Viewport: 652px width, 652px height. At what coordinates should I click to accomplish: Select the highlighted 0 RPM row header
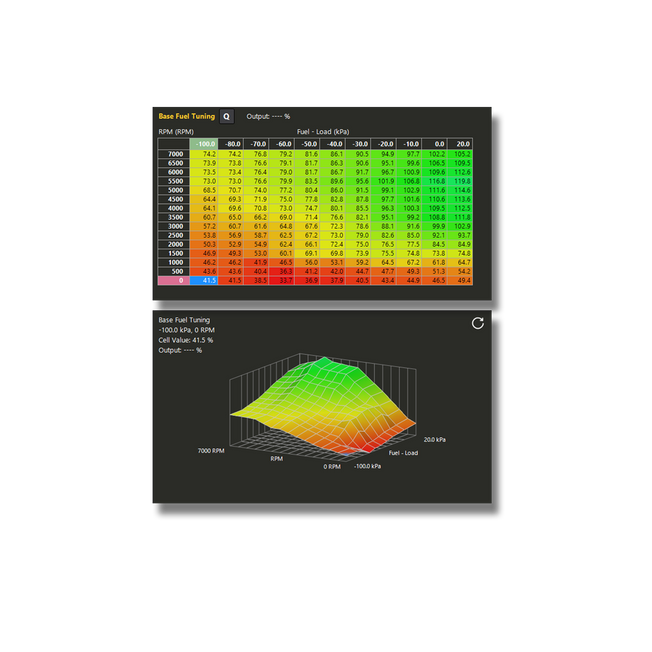click(x=173, y=281)
